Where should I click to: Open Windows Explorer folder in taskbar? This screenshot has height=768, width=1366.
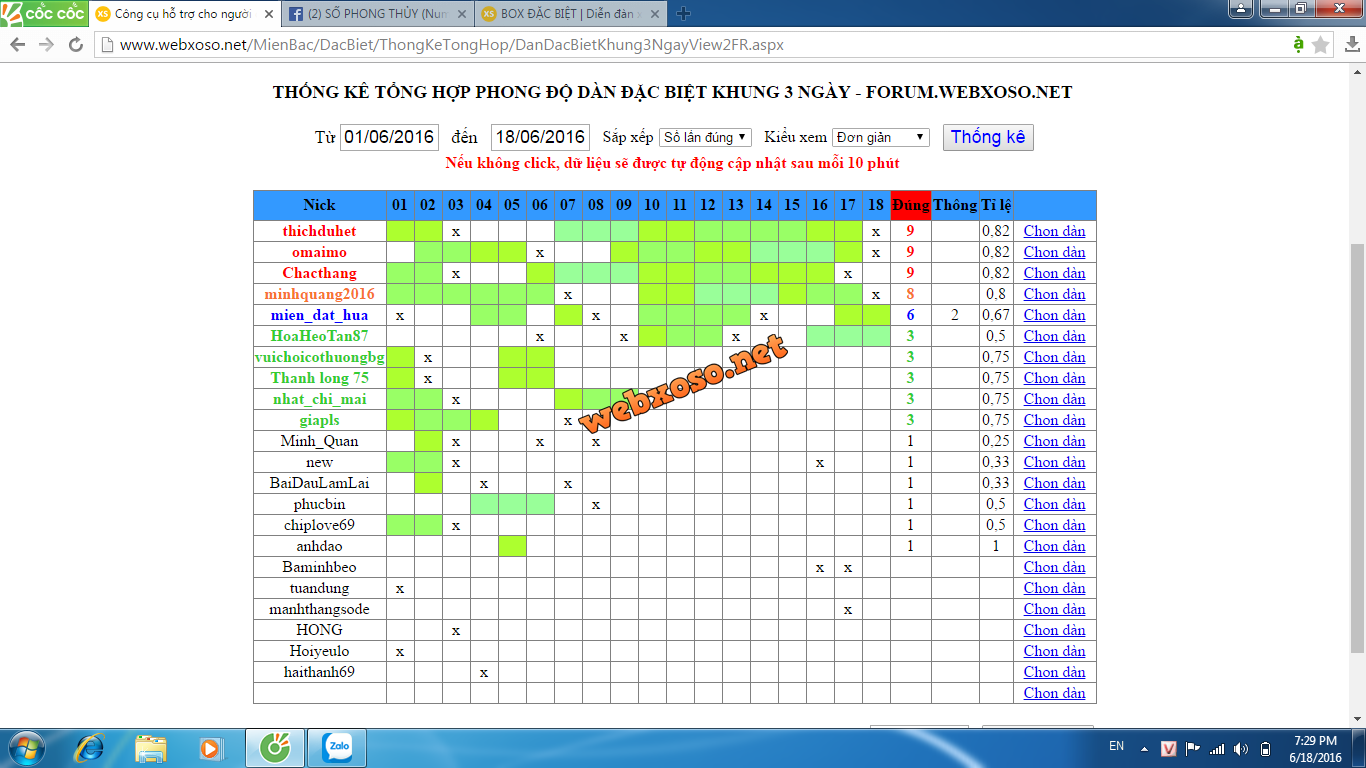point(151,748)
